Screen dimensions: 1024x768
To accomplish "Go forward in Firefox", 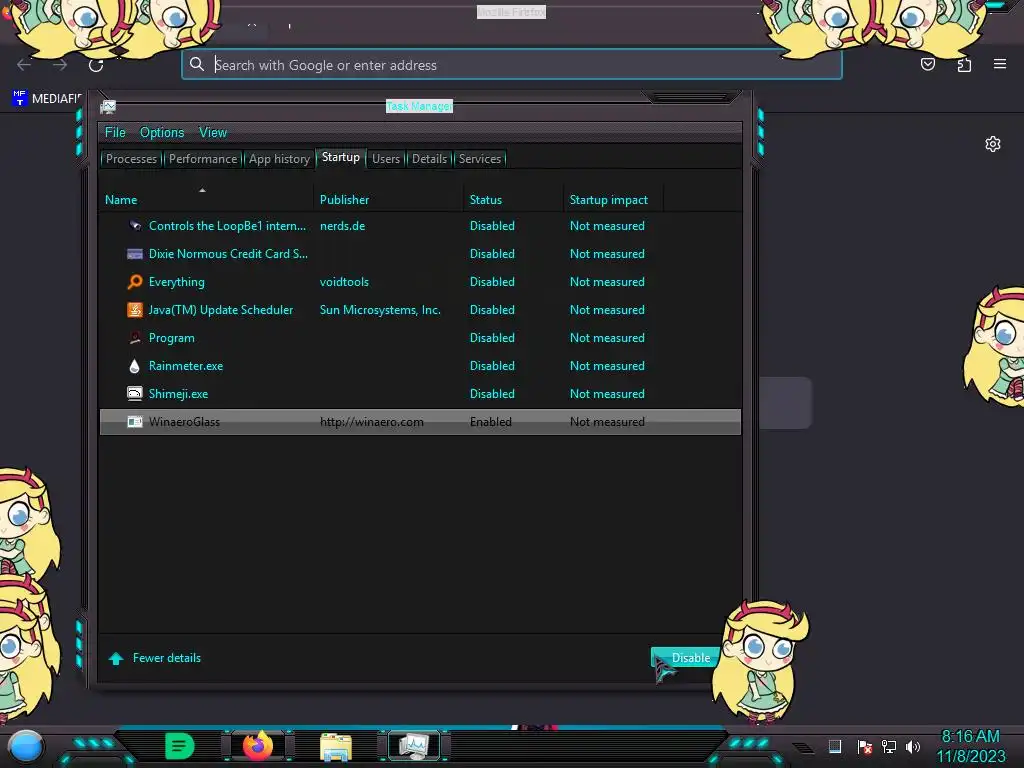I will [60, 65].
